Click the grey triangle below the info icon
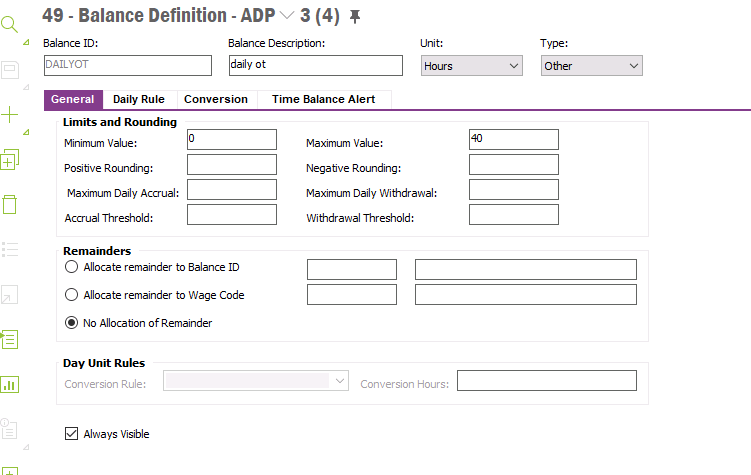Image resolution: width=751 pixels, height=475 pixels. tap(26, 447)
